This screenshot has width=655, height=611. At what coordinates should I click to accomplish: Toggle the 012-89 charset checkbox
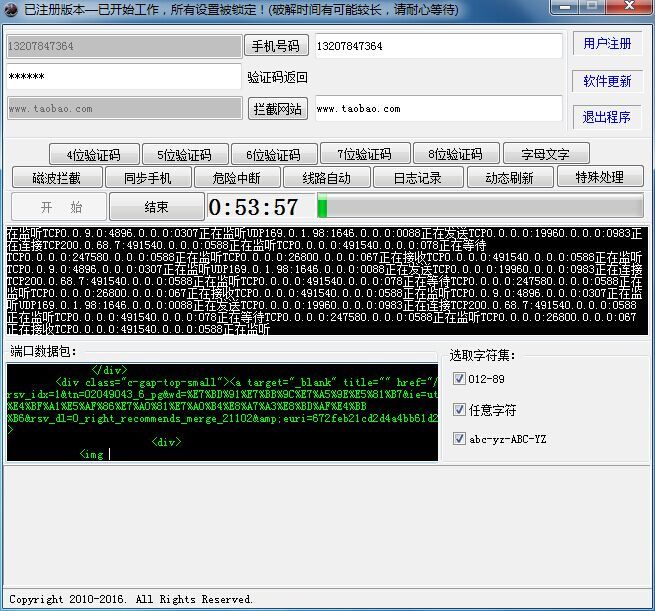tap(459, 378)
